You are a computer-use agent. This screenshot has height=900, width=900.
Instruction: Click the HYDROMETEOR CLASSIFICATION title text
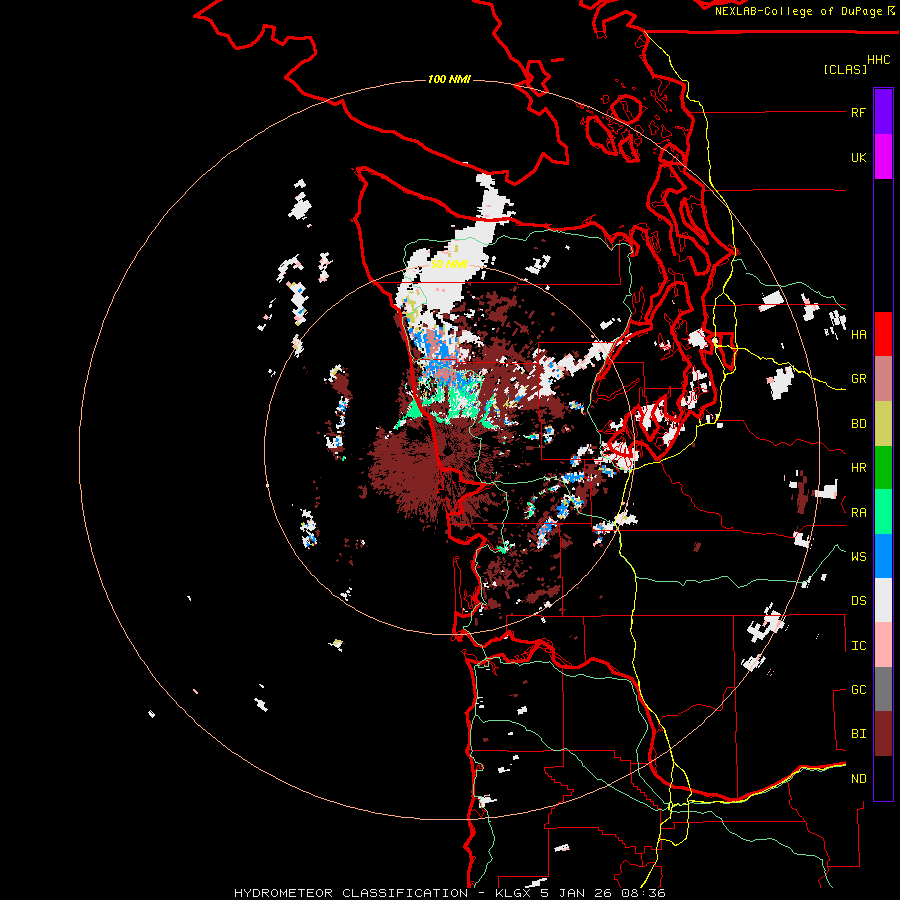tap(351, 893)
